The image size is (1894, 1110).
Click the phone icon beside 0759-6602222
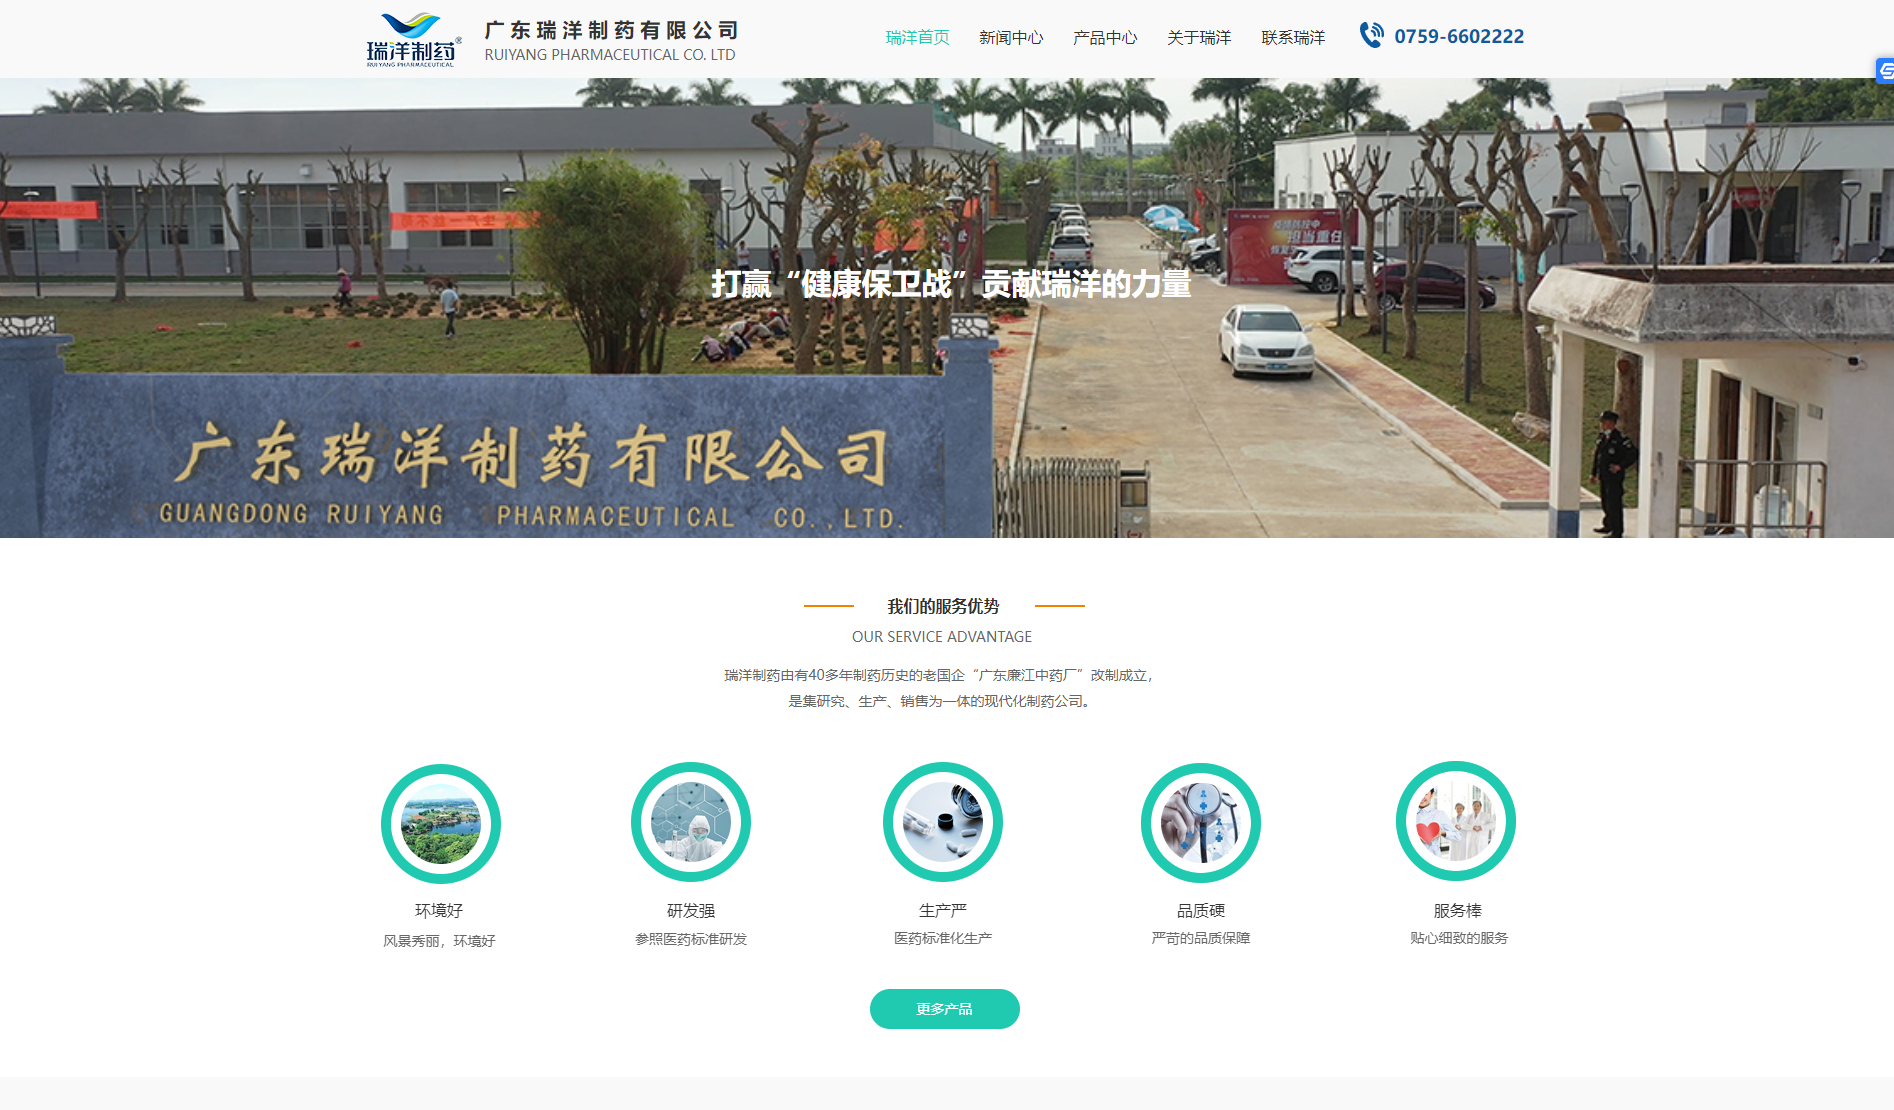pyautogui.click(x=1371, y=35)
